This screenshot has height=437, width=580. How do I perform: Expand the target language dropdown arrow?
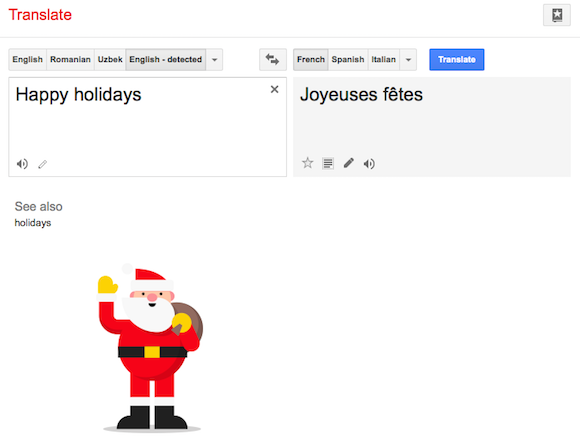[408, 60]
